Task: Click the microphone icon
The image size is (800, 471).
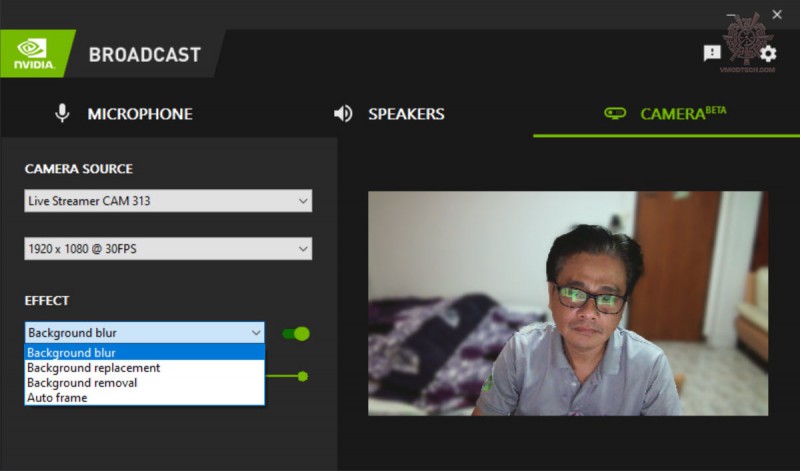Action: pos(62,113)
